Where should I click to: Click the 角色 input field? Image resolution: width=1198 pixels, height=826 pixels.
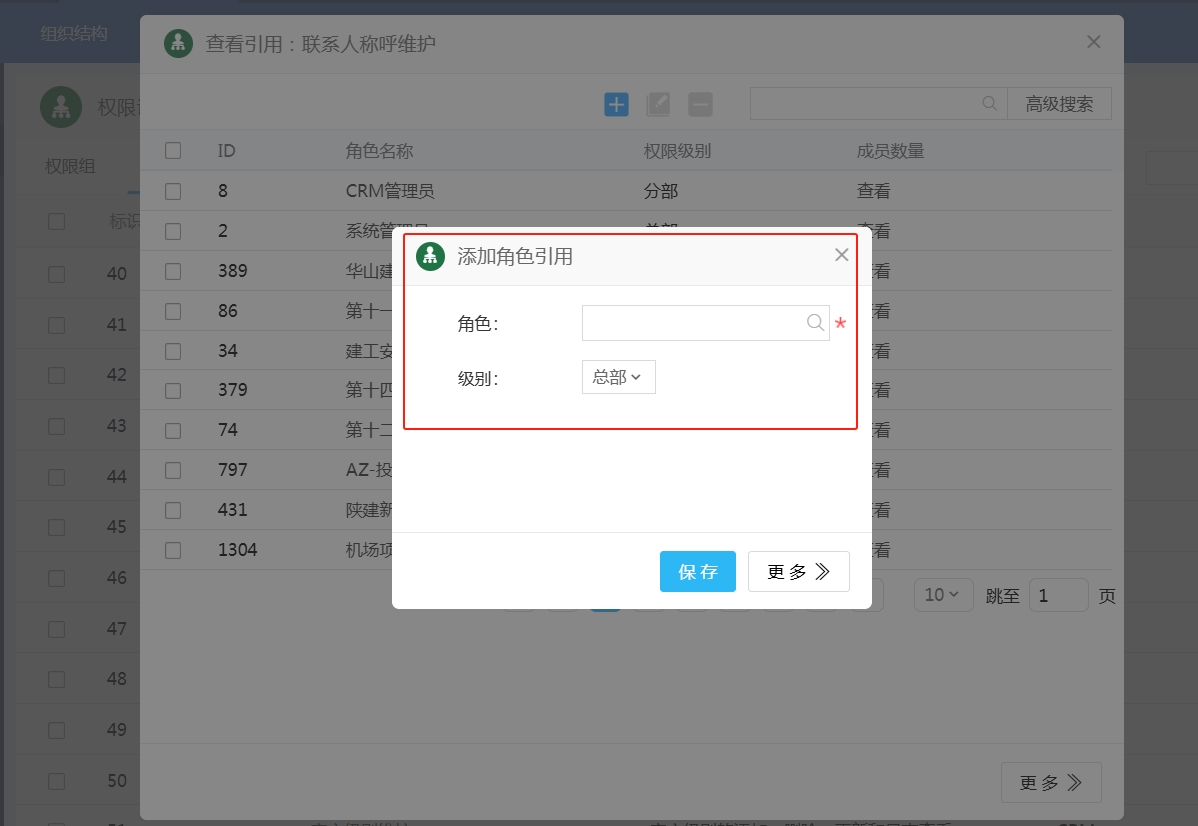(694, 323)
